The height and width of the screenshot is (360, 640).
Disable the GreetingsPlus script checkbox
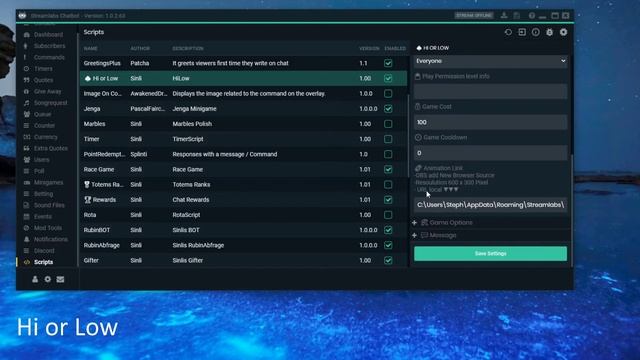click(x=388, y=63)
